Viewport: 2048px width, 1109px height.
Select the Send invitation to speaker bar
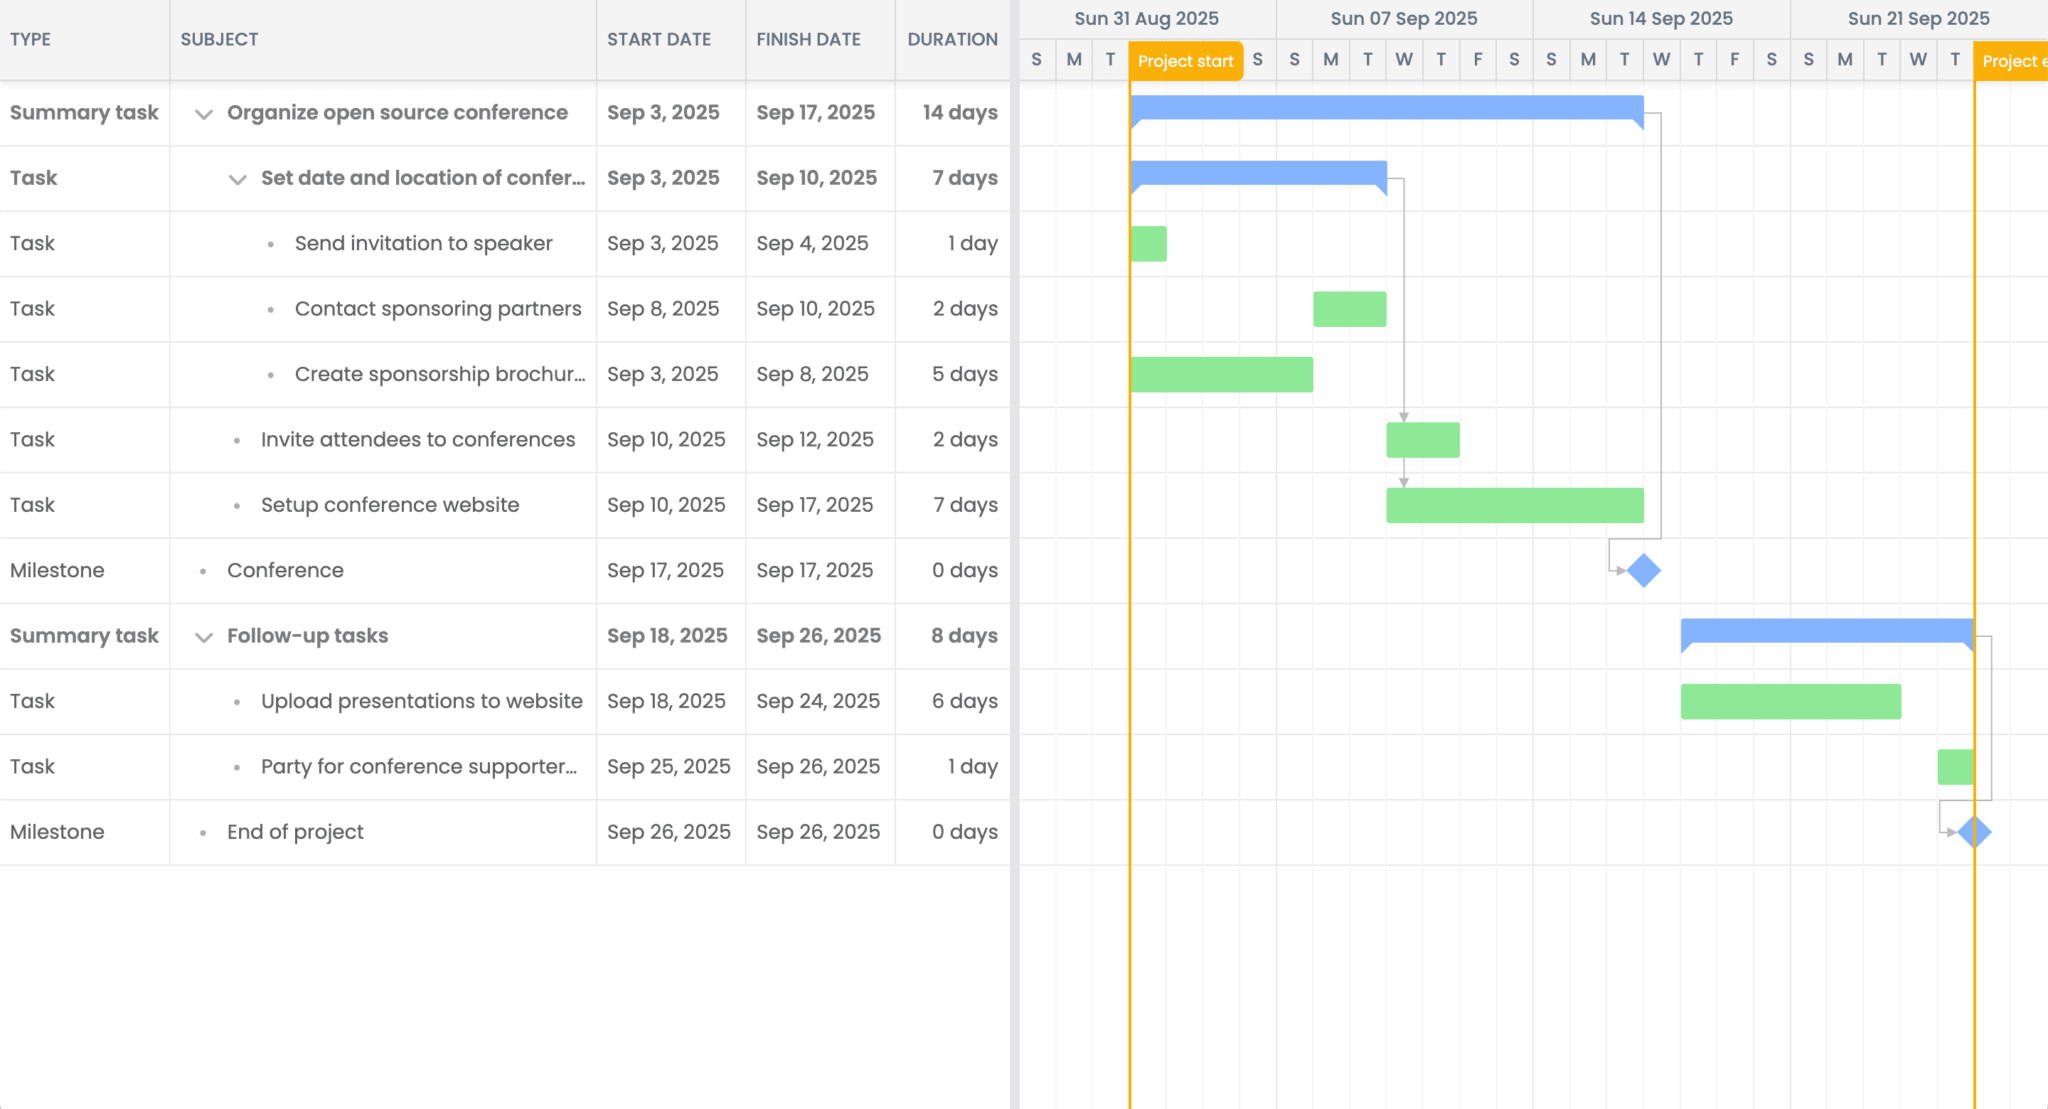click(x=1148, y=244)
